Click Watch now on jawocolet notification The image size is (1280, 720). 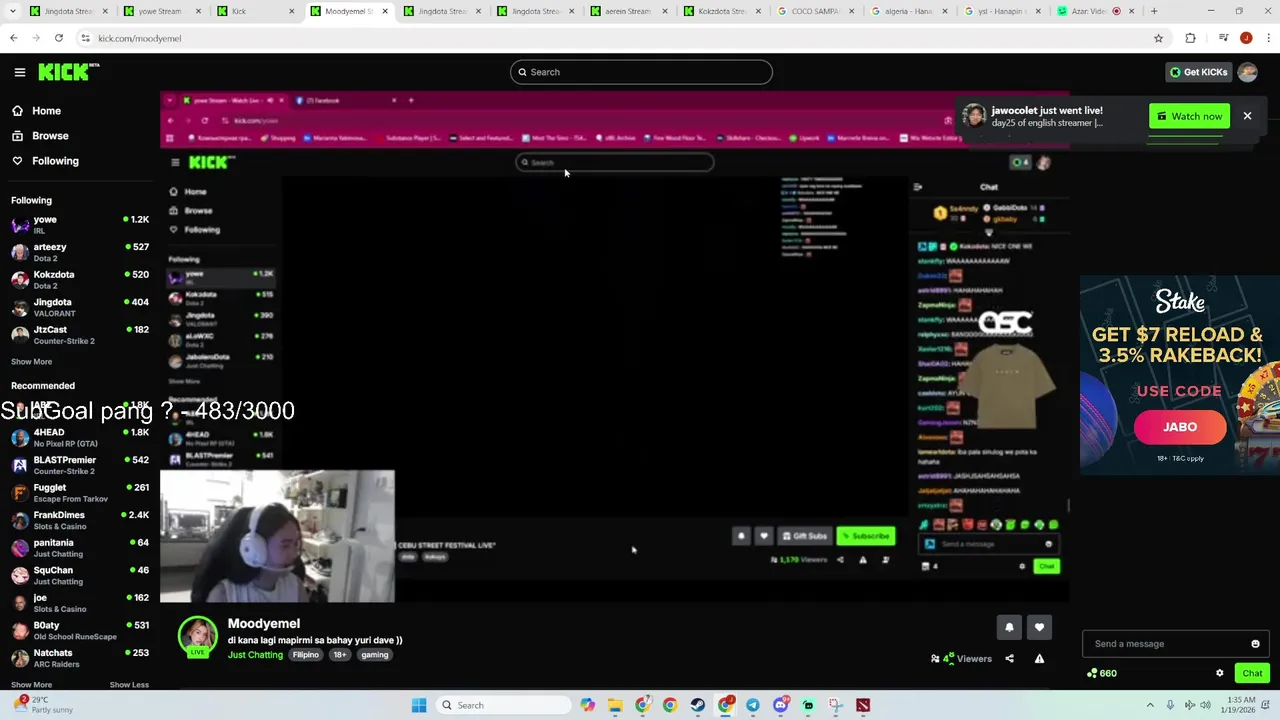point(1189,116)
